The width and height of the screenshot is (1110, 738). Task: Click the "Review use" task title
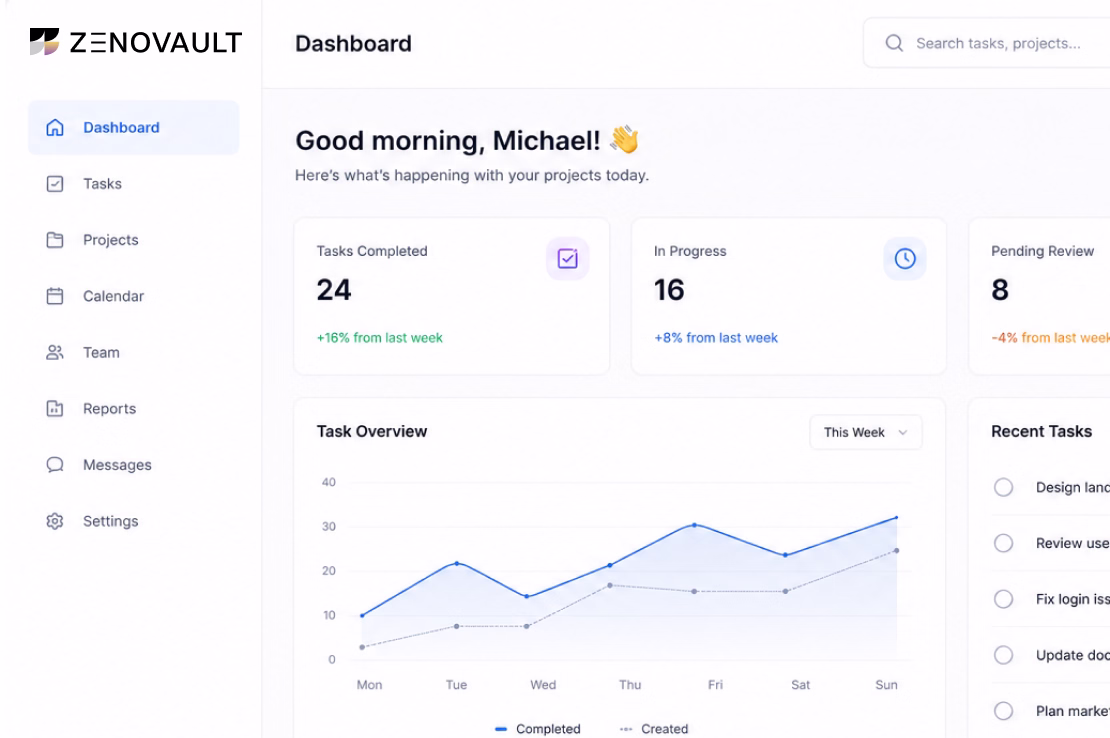pos(1072,543)
